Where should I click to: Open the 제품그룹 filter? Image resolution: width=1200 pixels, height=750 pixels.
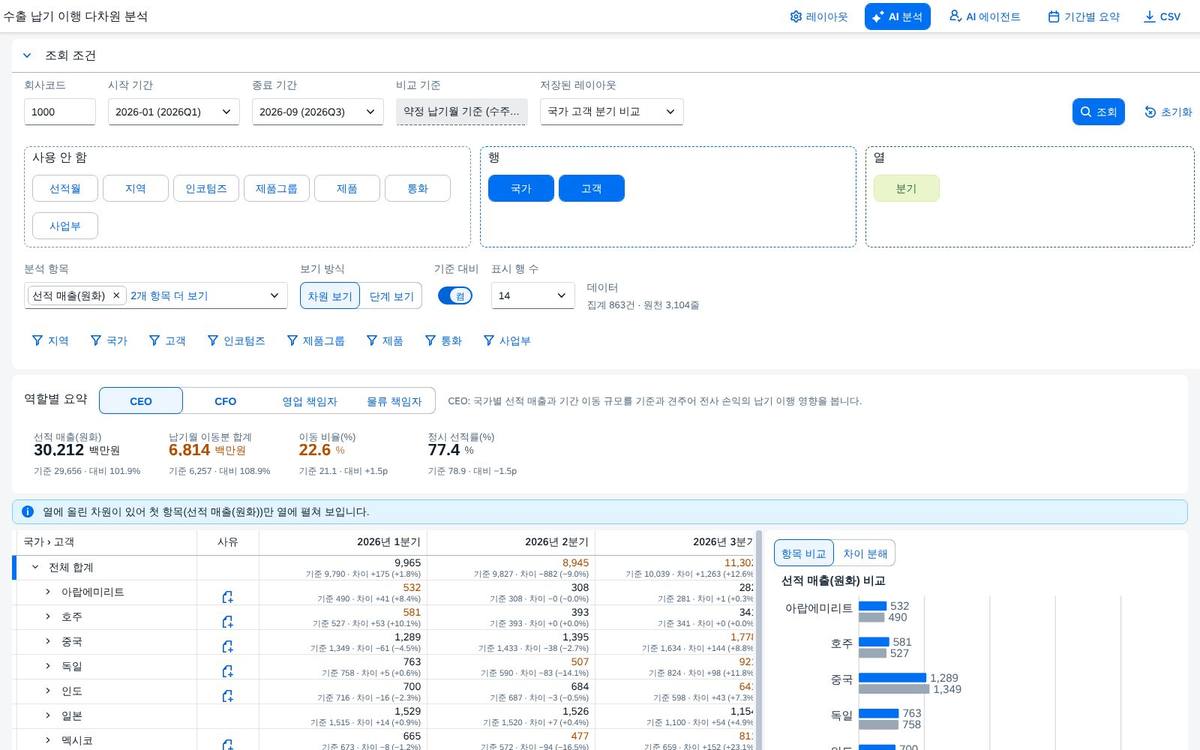click(315, 341)
